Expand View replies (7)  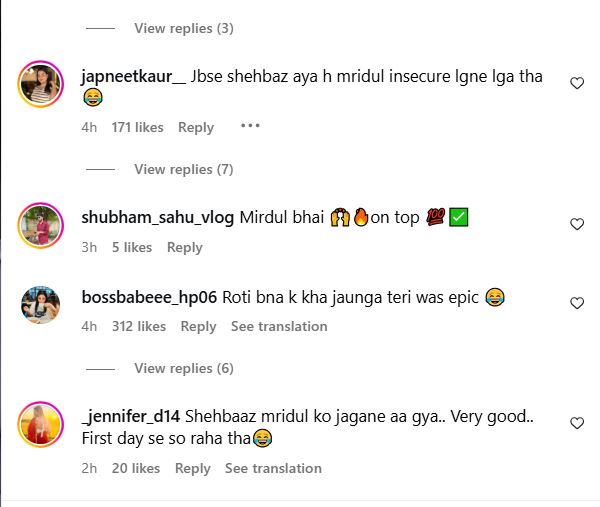pos(183,169)
